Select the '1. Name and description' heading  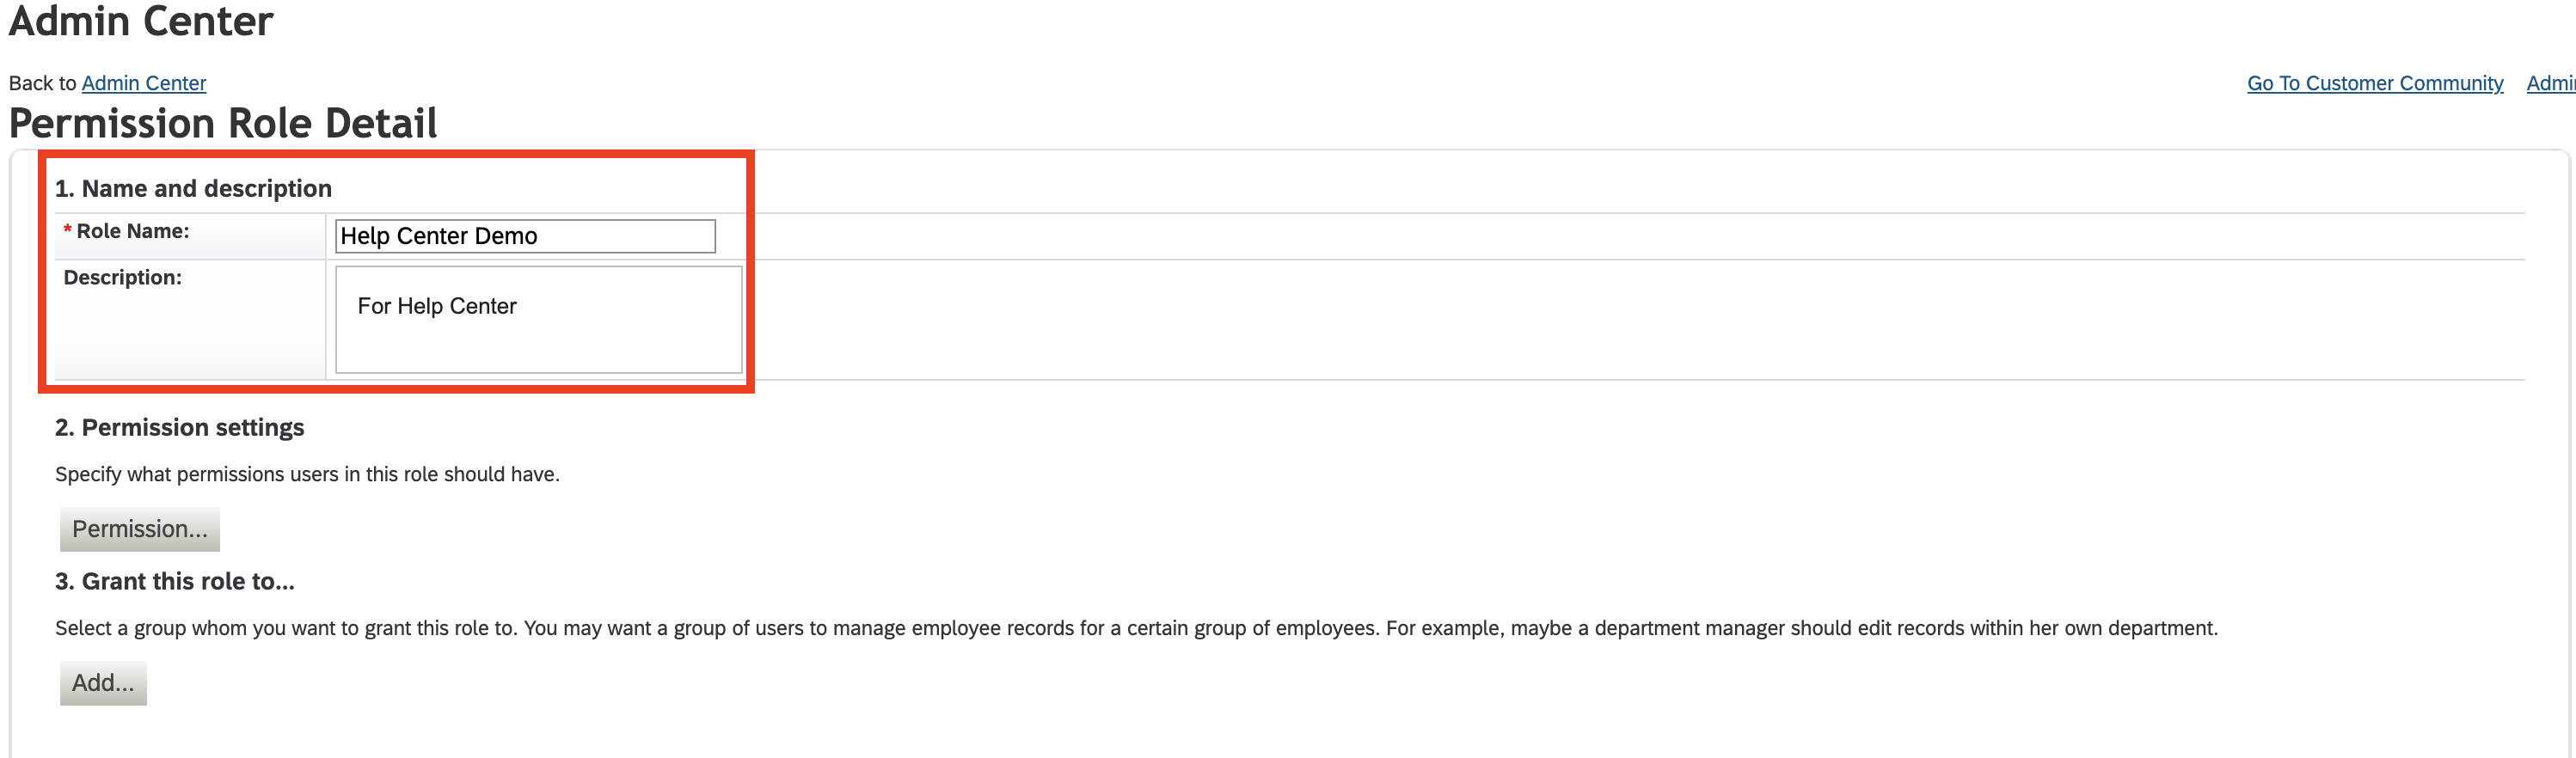coord(193,188)
